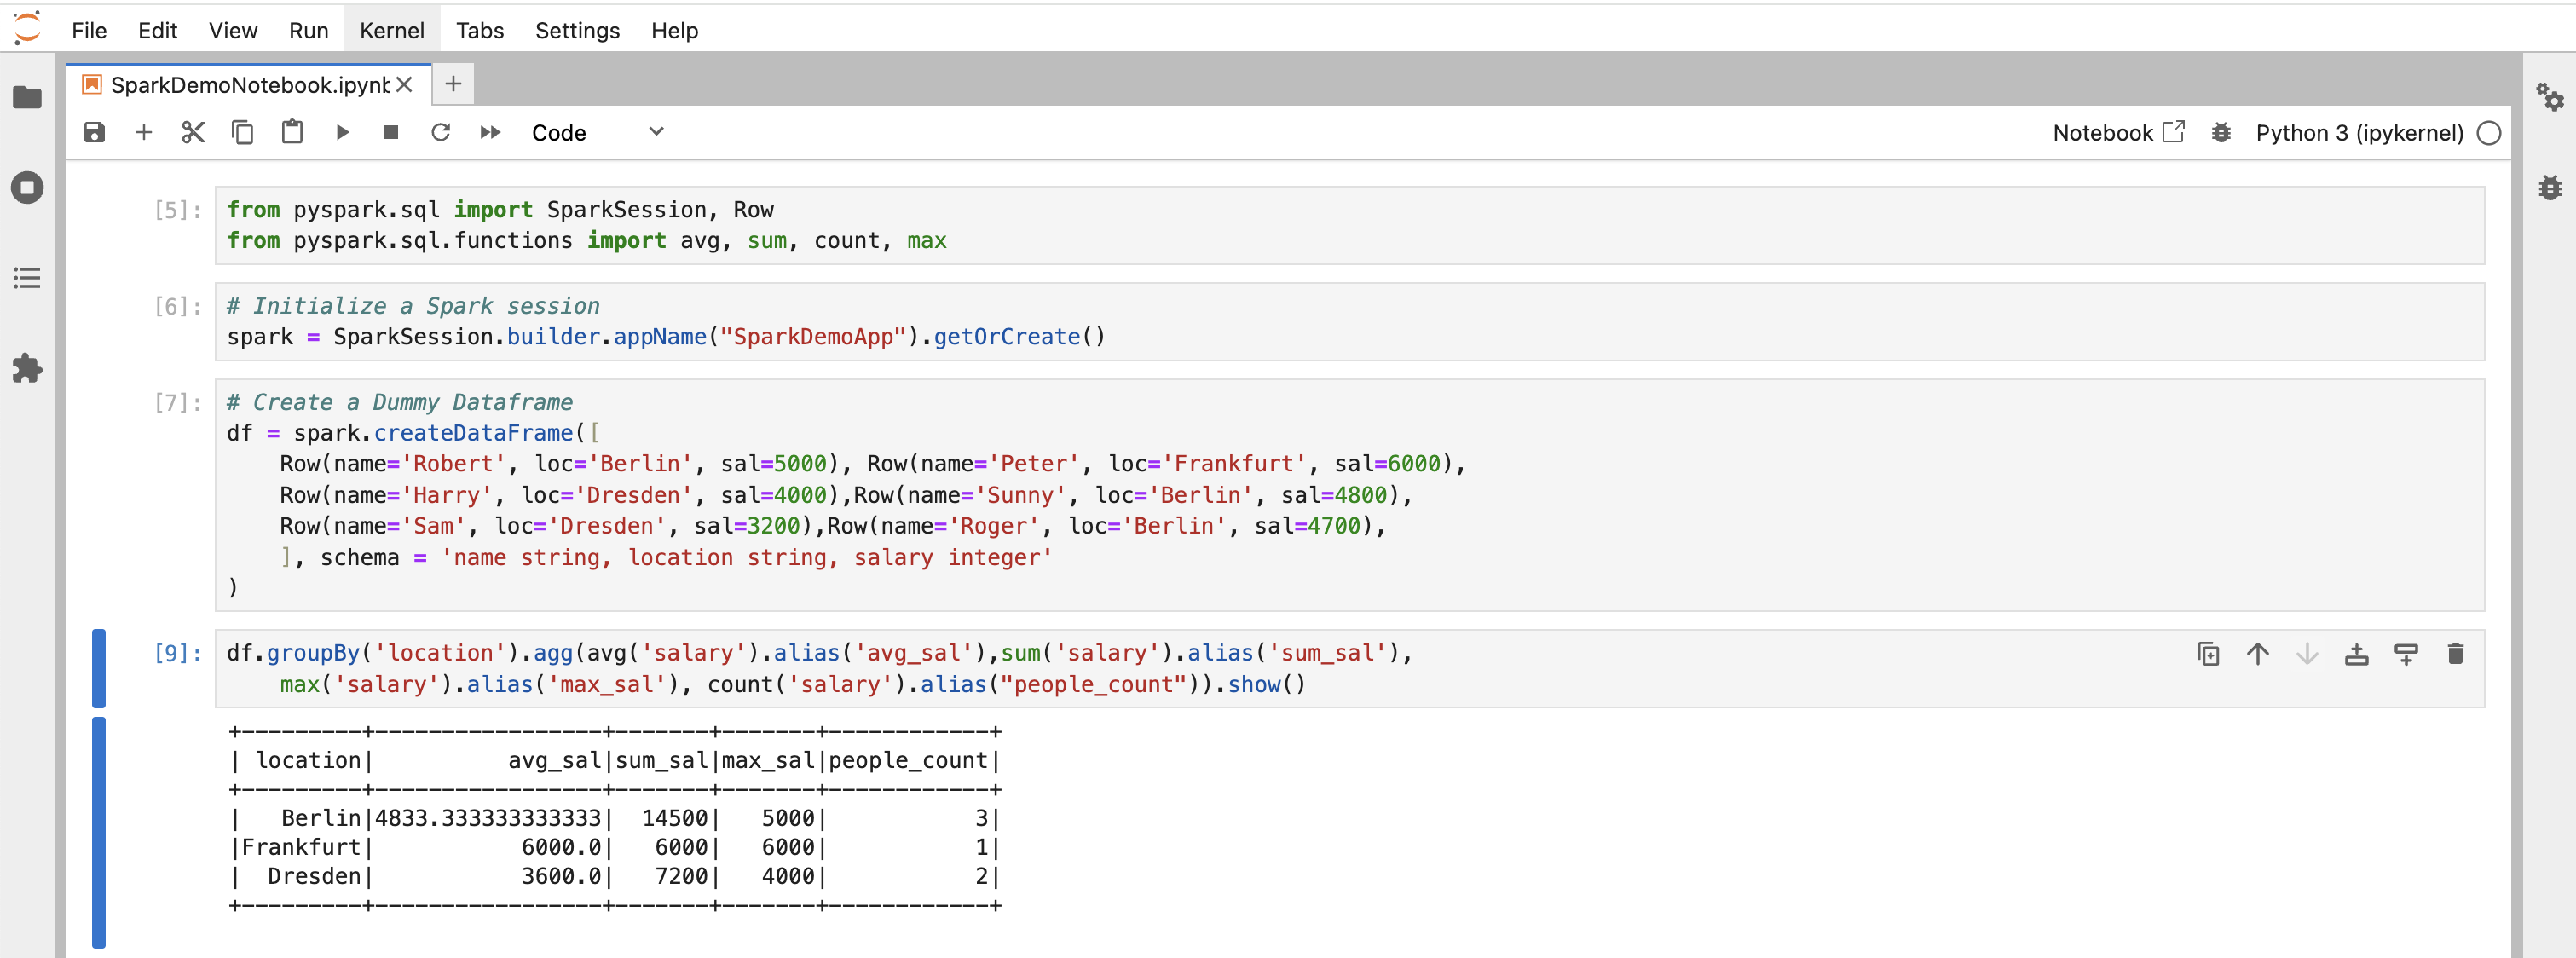The width and height of the screenshot is (2576, 958).
Task: Interrupt the kernel
Action: click(390, 131)
